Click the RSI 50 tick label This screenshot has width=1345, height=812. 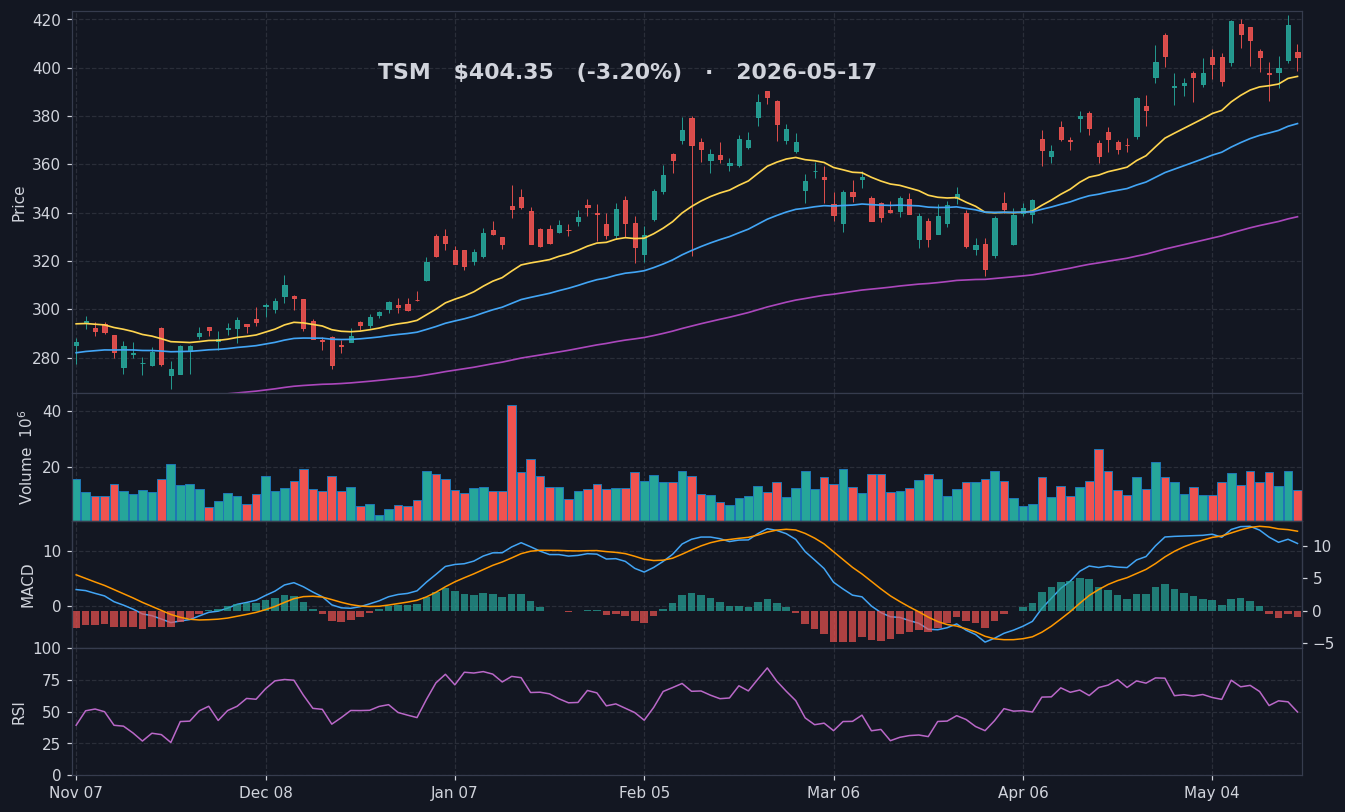click(52, 712)
